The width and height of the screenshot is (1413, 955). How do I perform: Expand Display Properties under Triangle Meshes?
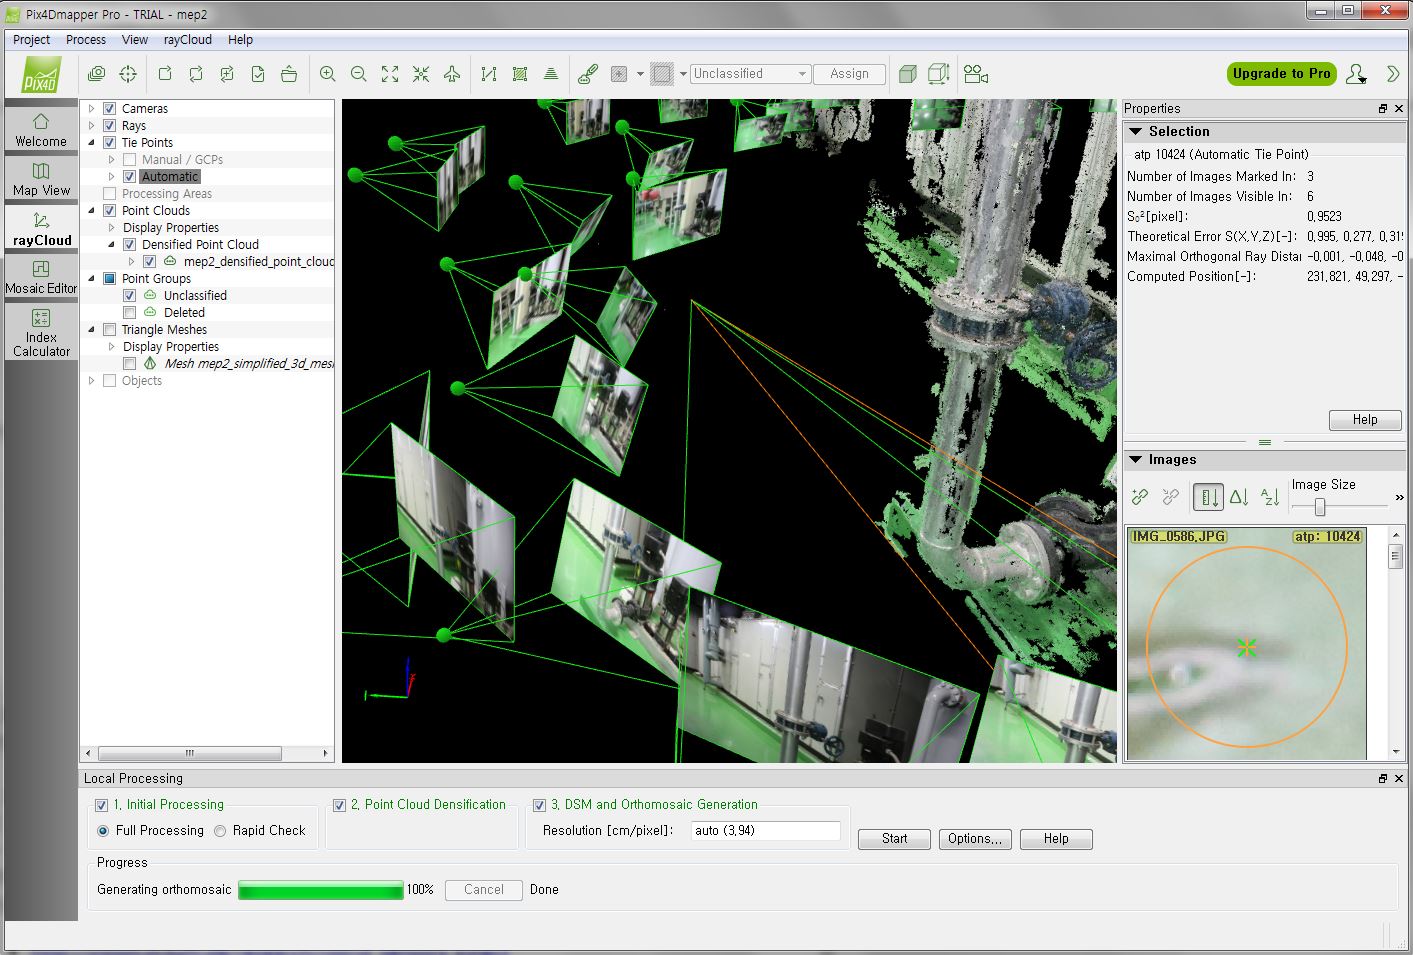112,346
